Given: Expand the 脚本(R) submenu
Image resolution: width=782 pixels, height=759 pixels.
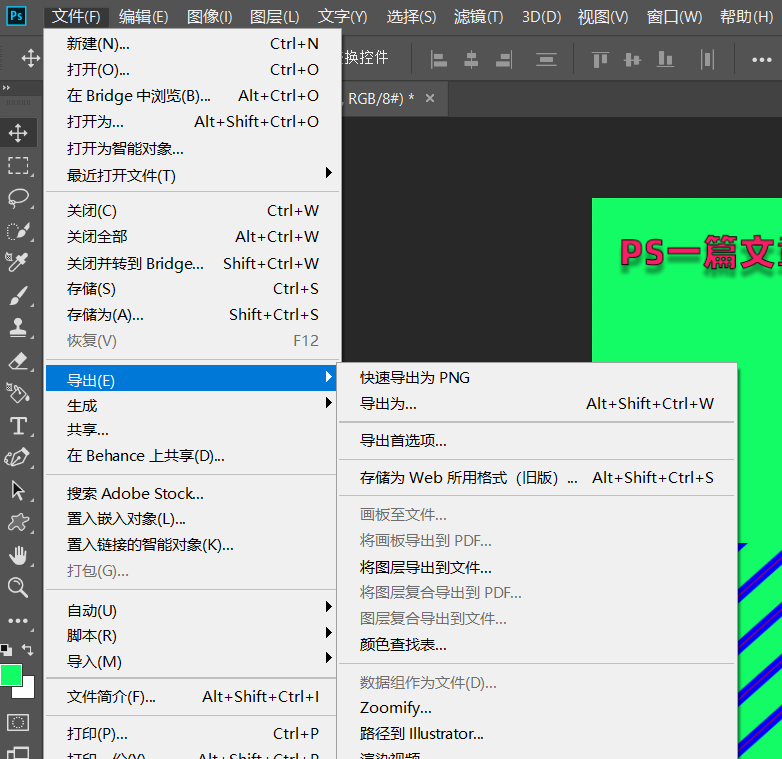Looking at the screenshot, I should (x=191, y=635).
